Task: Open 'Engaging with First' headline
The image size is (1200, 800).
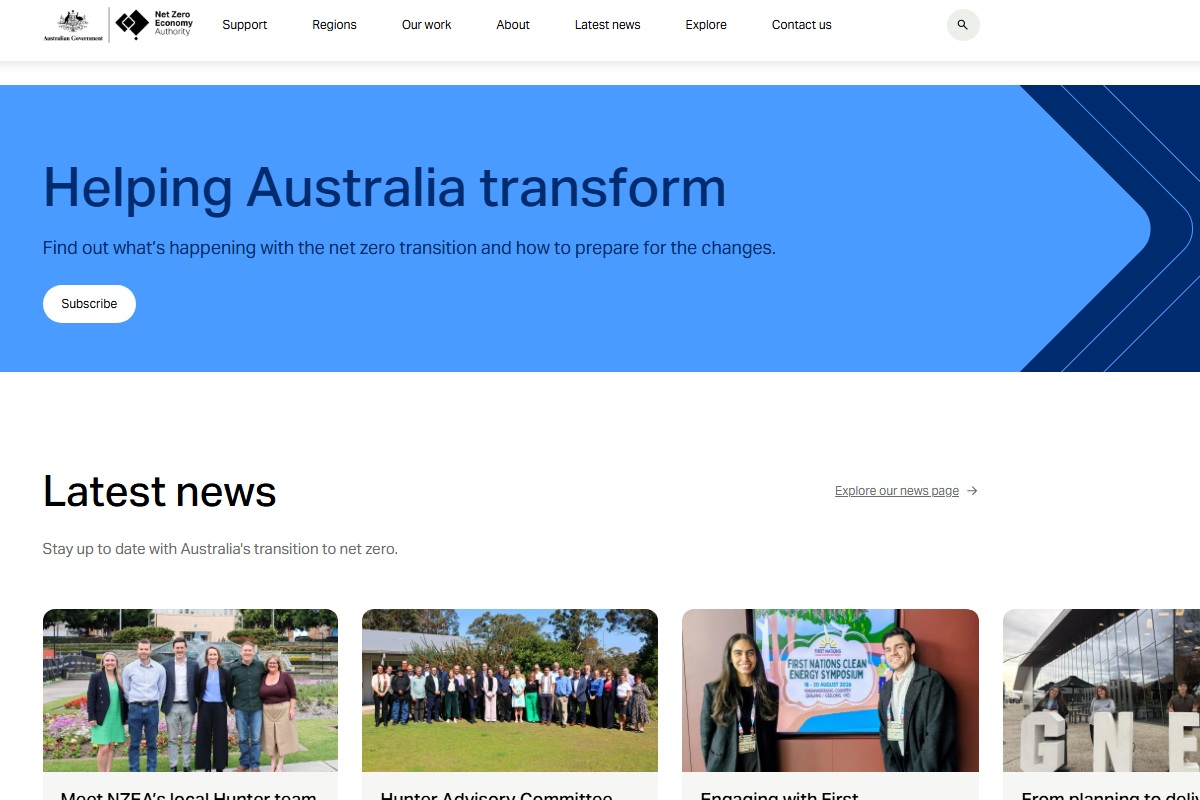Action: [x=780, y=795]
